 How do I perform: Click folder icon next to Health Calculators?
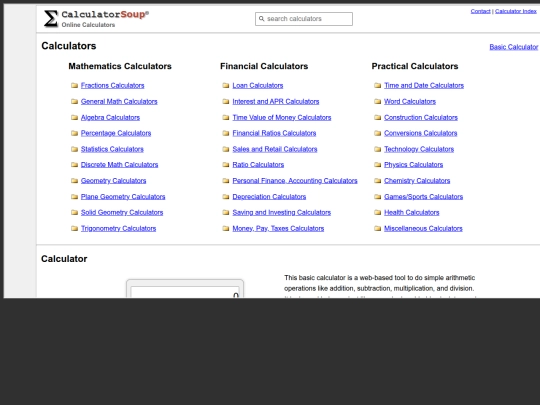coord(377,212)
